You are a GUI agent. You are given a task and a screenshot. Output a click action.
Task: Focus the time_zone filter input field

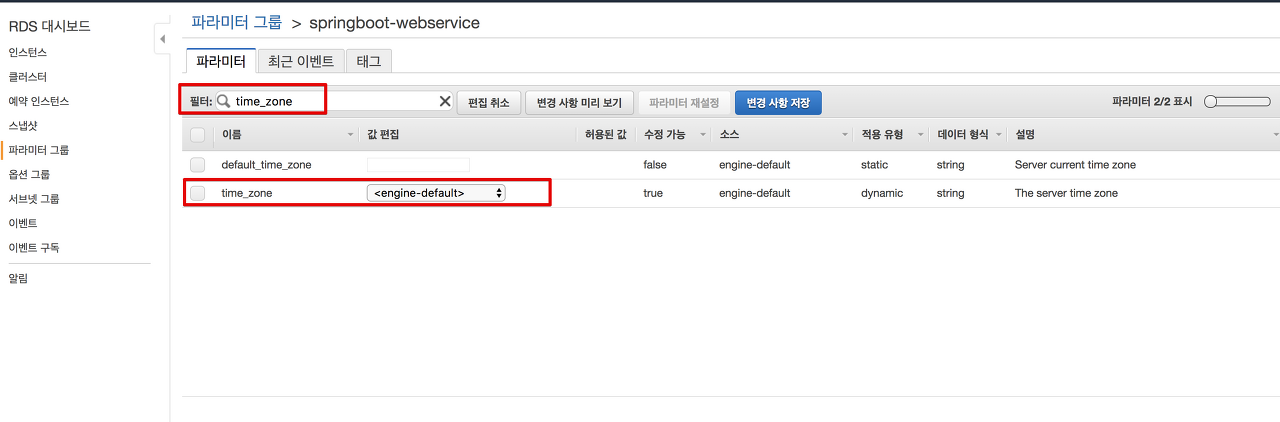pyautogui.click(x=335, y=101)
